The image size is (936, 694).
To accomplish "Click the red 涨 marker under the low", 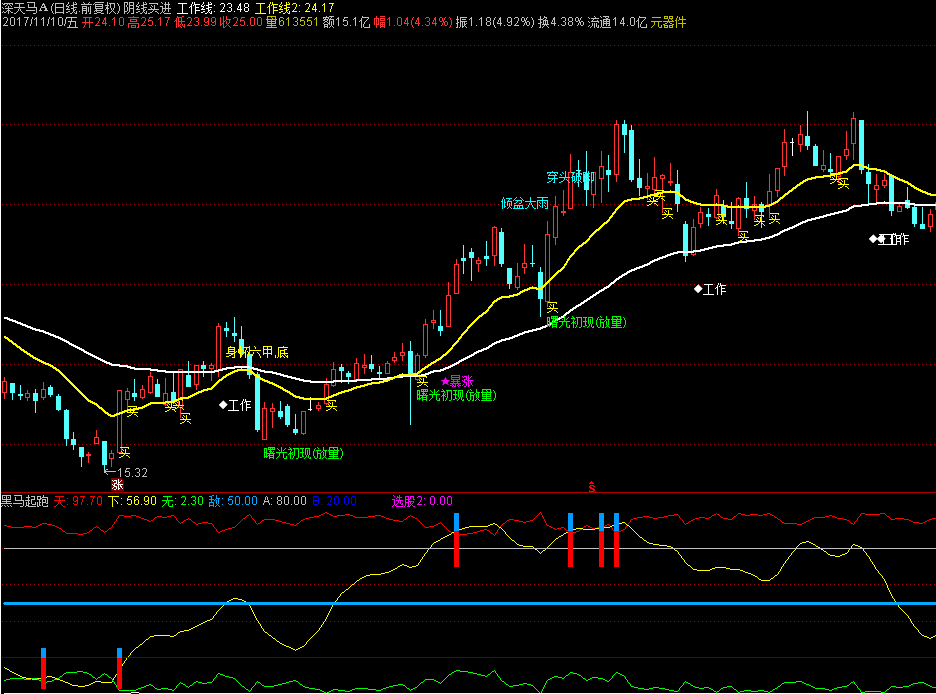I will point(117,485).
